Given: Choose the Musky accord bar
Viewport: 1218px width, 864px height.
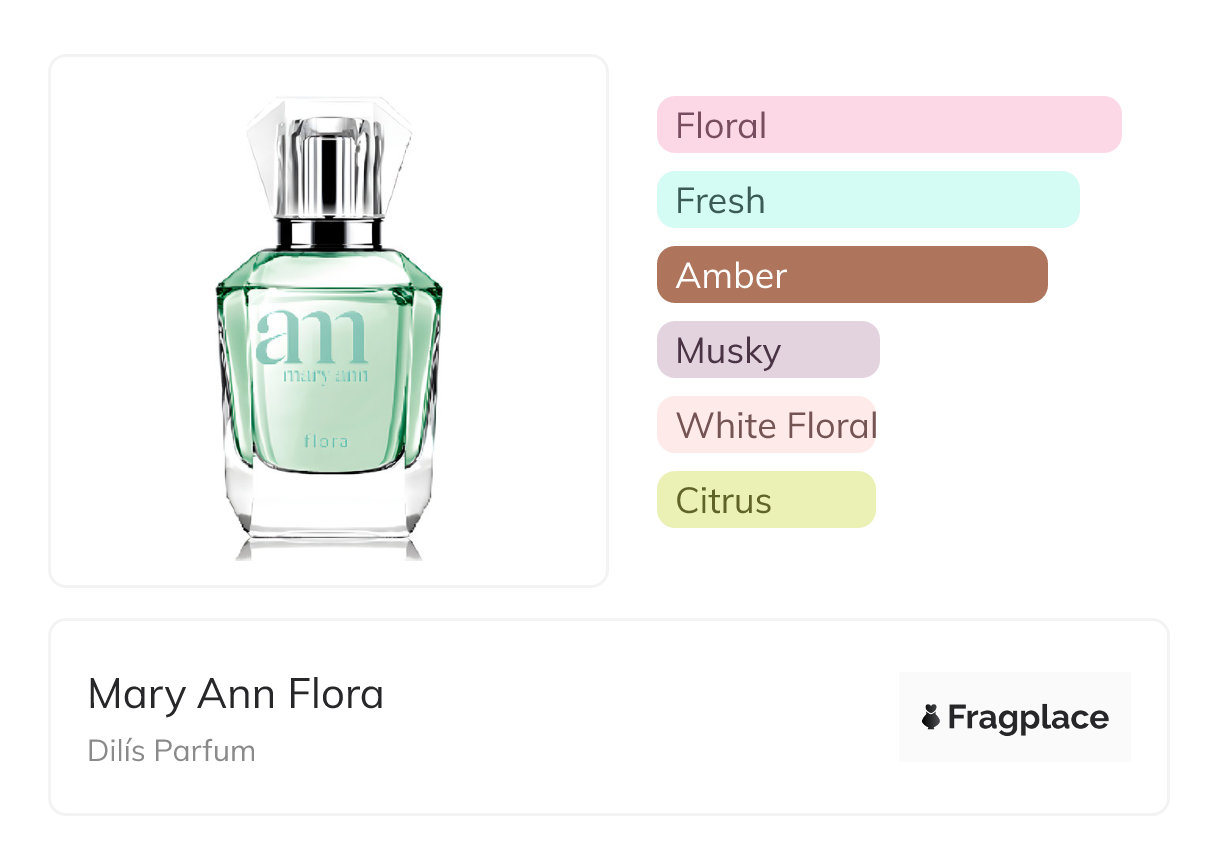Looking at the screenshot, I should [x=768, y=350].
